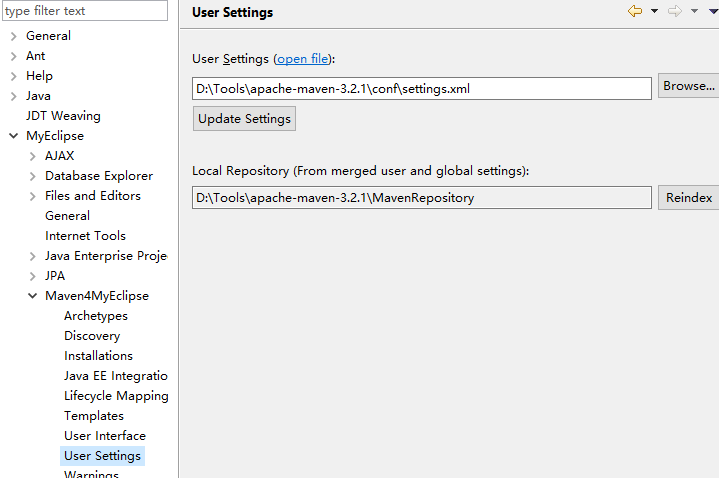Collapse the MyEclipse tree node

(13, 136)
